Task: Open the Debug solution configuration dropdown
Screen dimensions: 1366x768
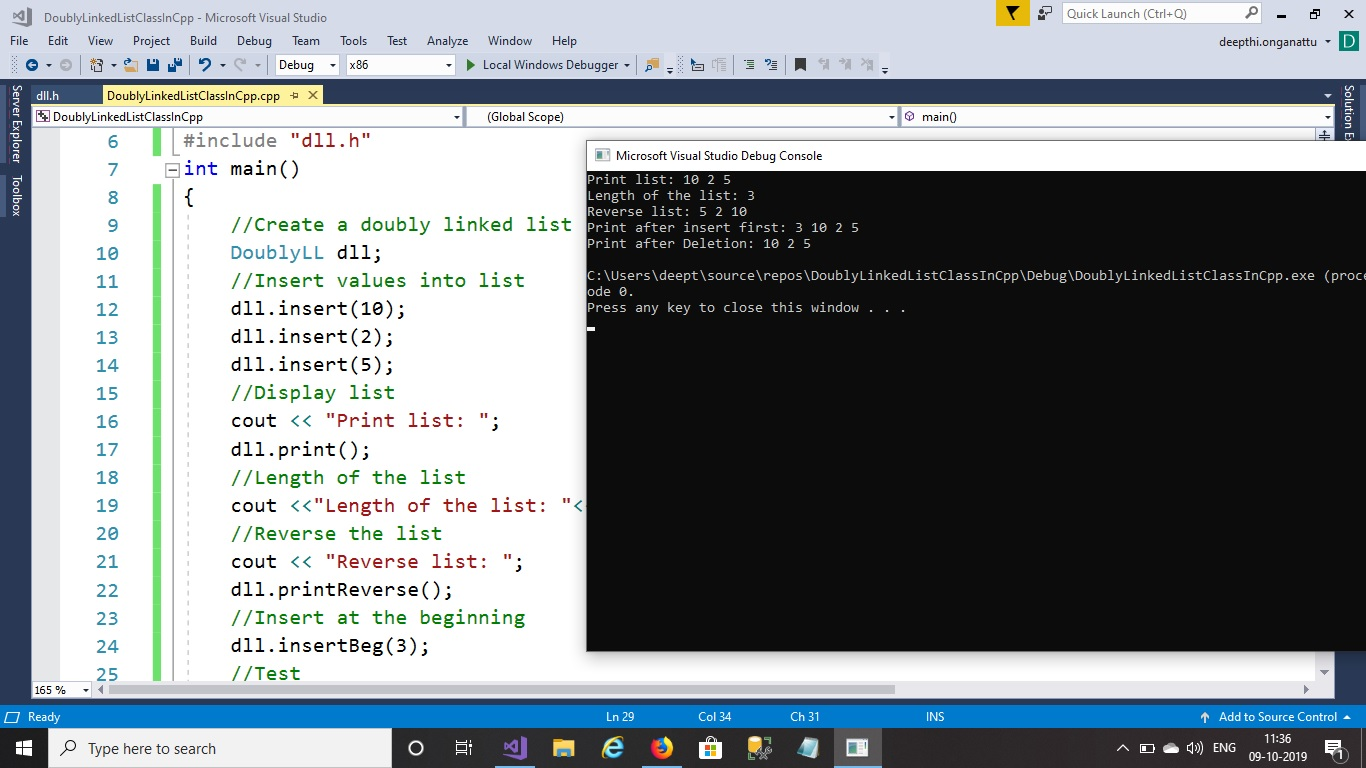Action: point(308,65)
